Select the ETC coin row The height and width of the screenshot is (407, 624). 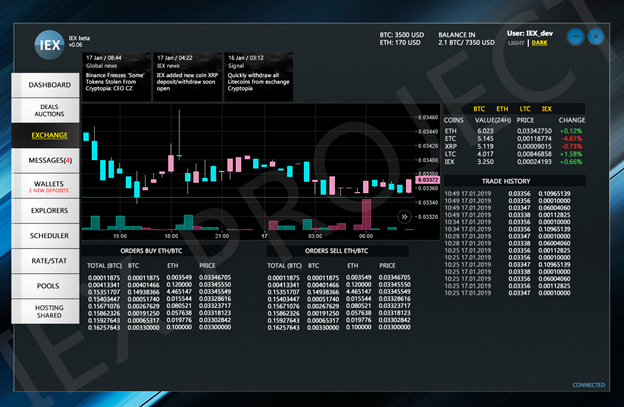click(514, 138)
